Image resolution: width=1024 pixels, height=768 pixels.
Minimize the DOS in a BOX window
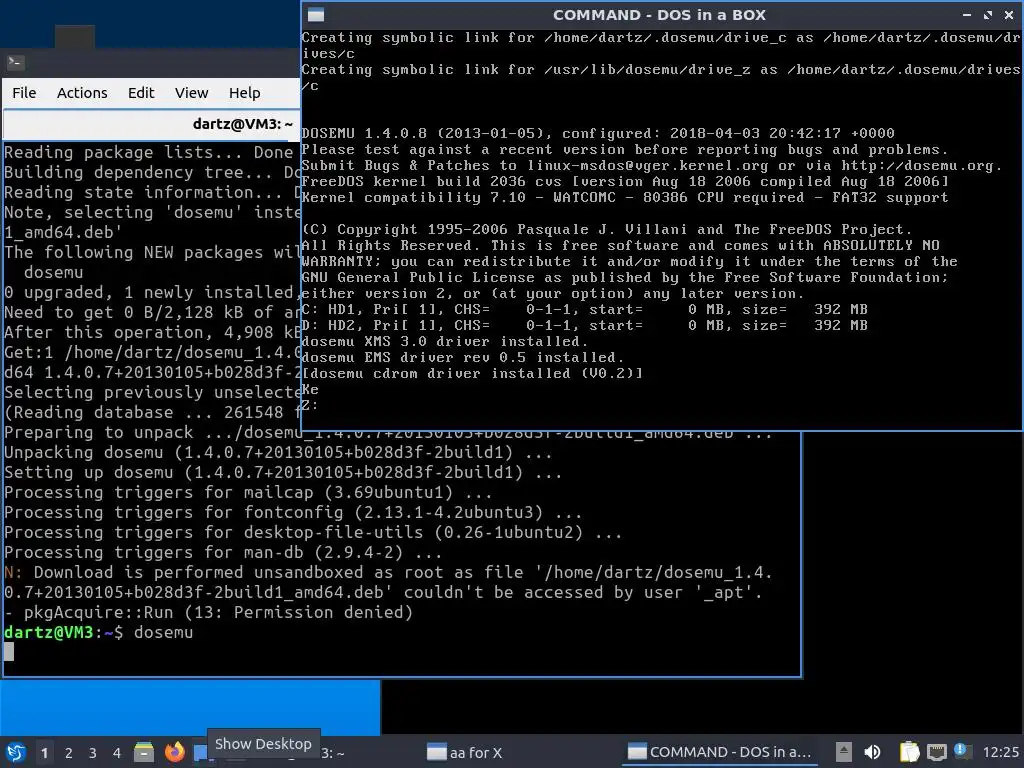[967, 15]
